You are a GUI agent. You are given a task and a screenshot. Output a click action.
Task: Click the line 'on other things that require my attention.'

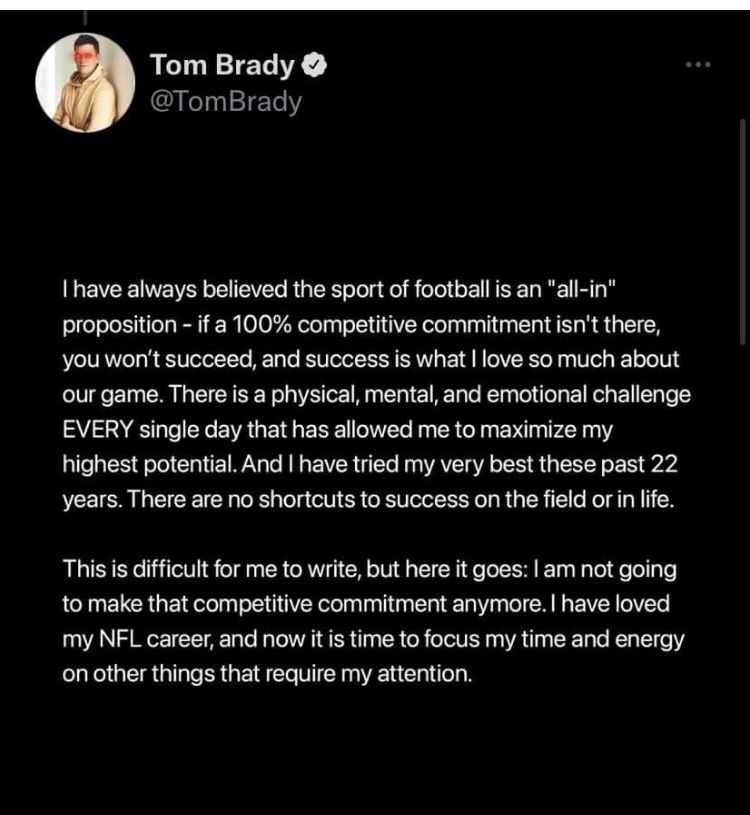(267, 674)
